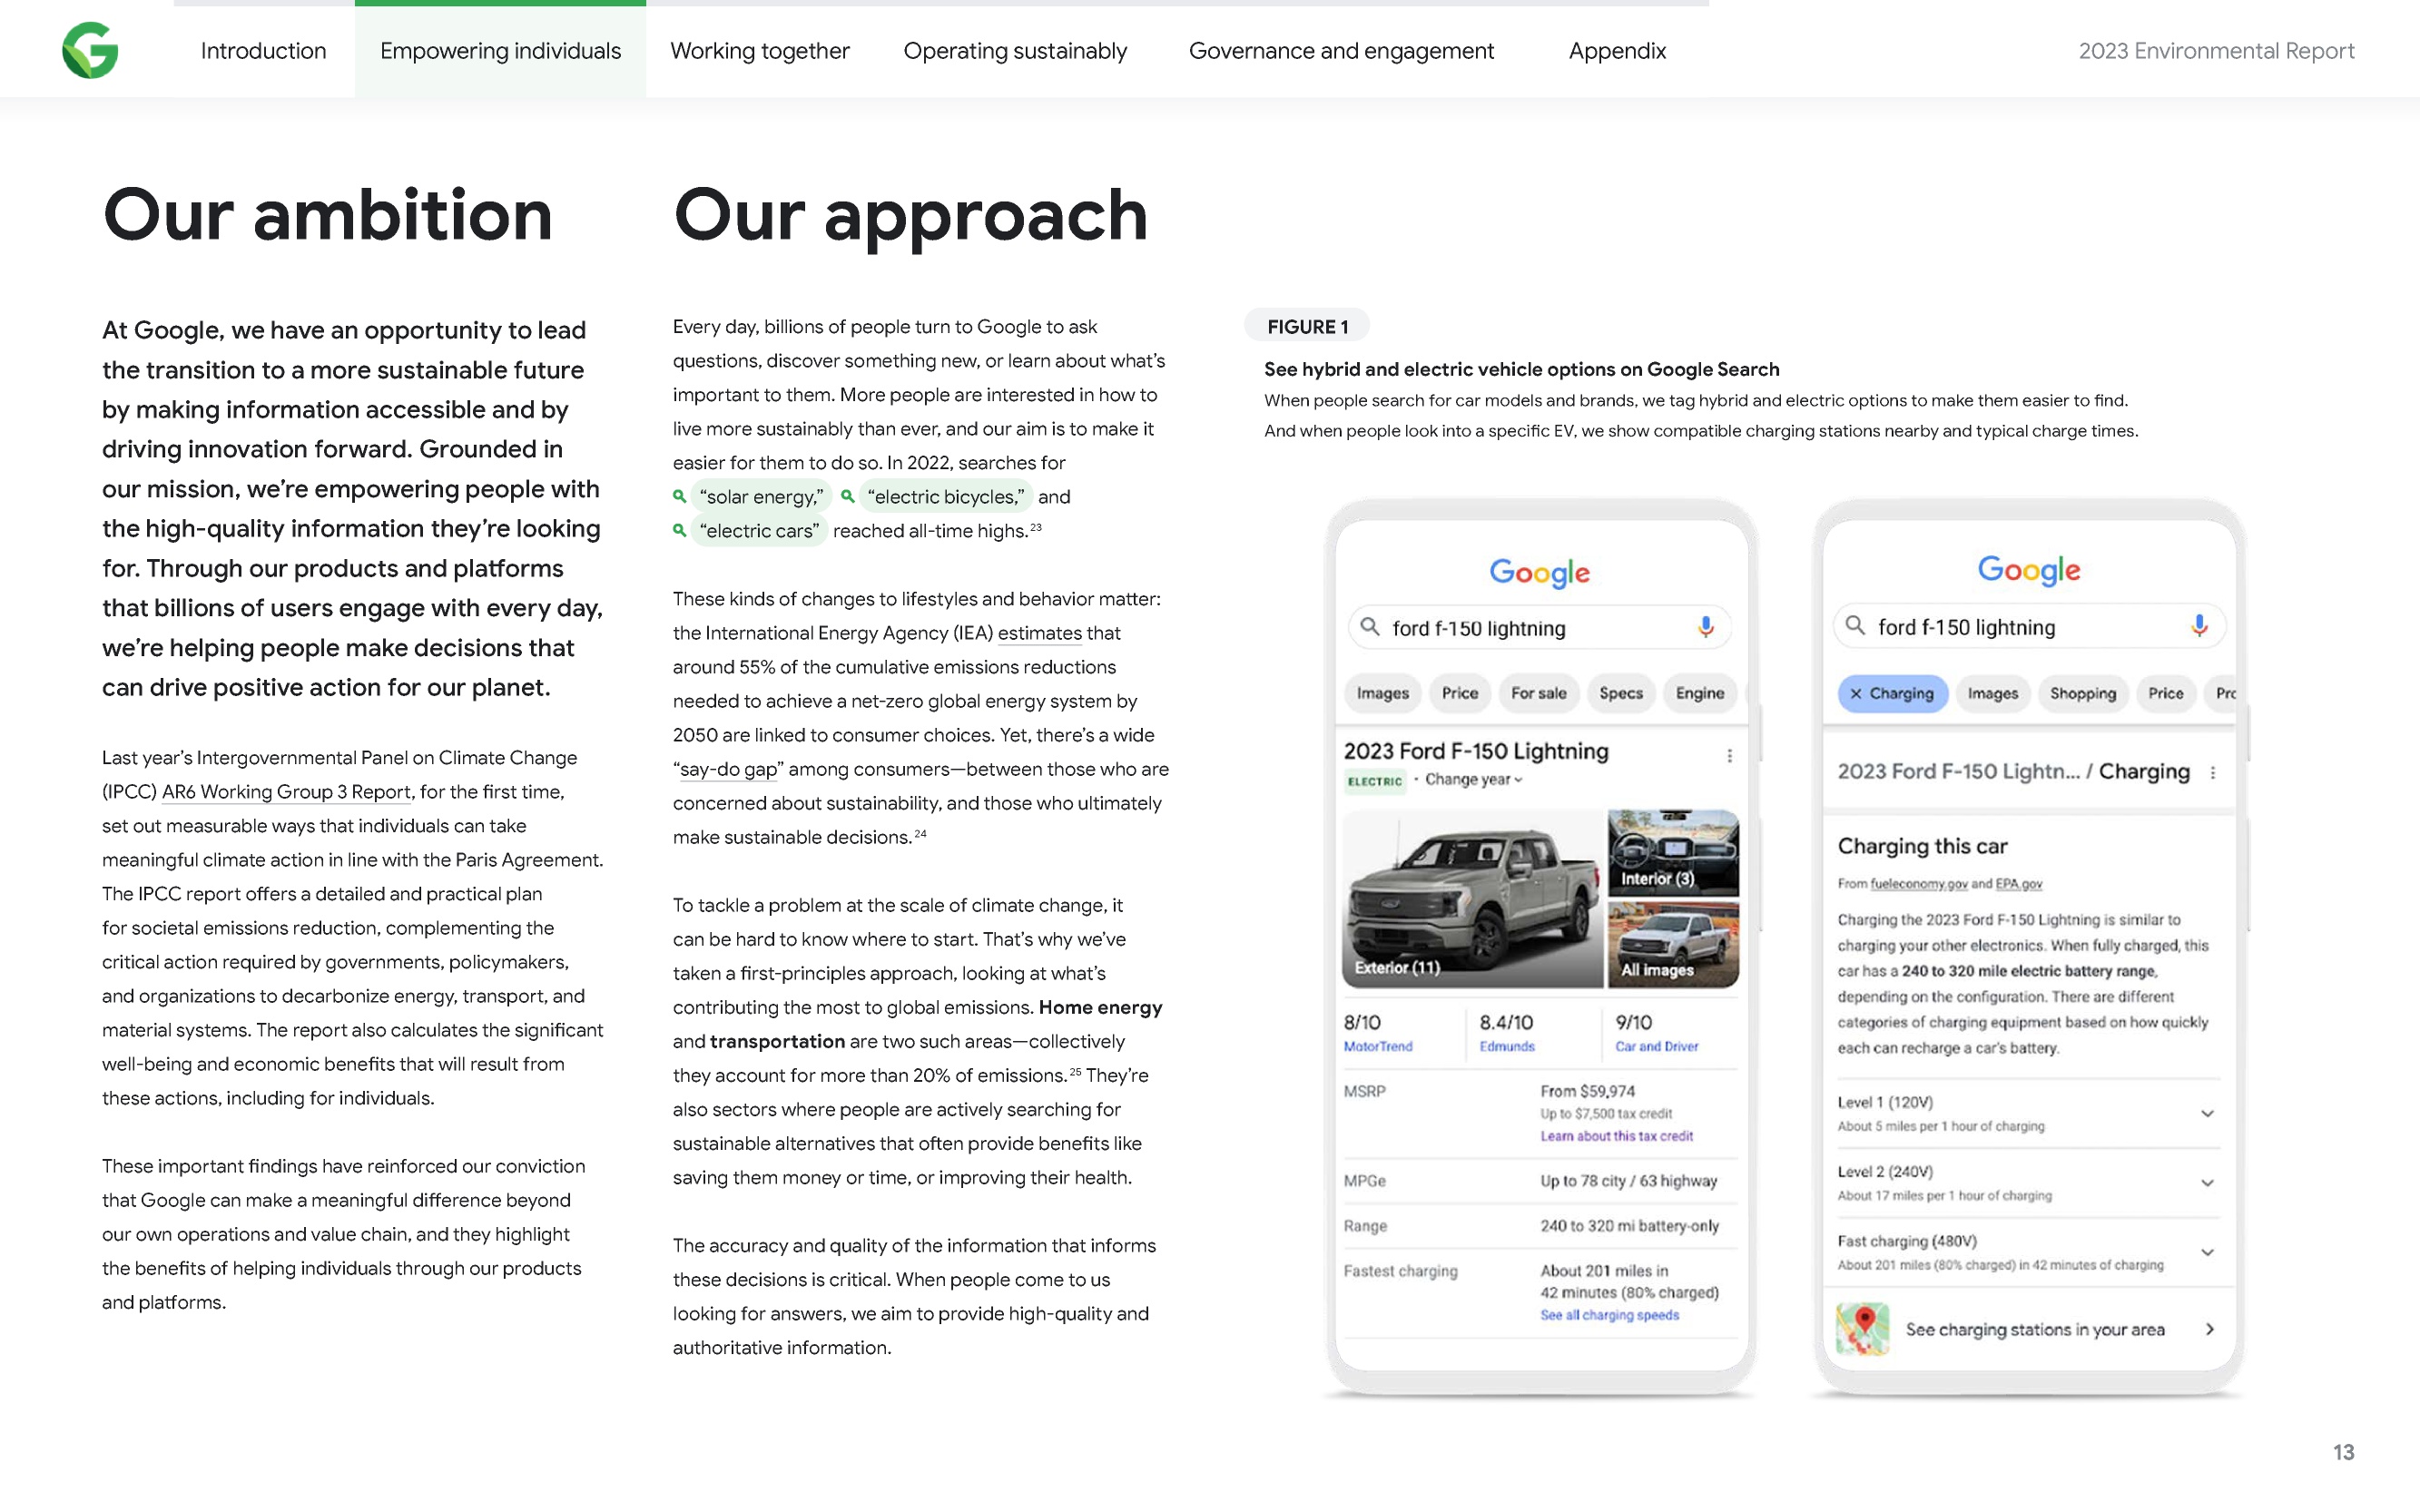Tap microphone icon in right phone search bar
2420x1512 pixels.
(2199, 626)
